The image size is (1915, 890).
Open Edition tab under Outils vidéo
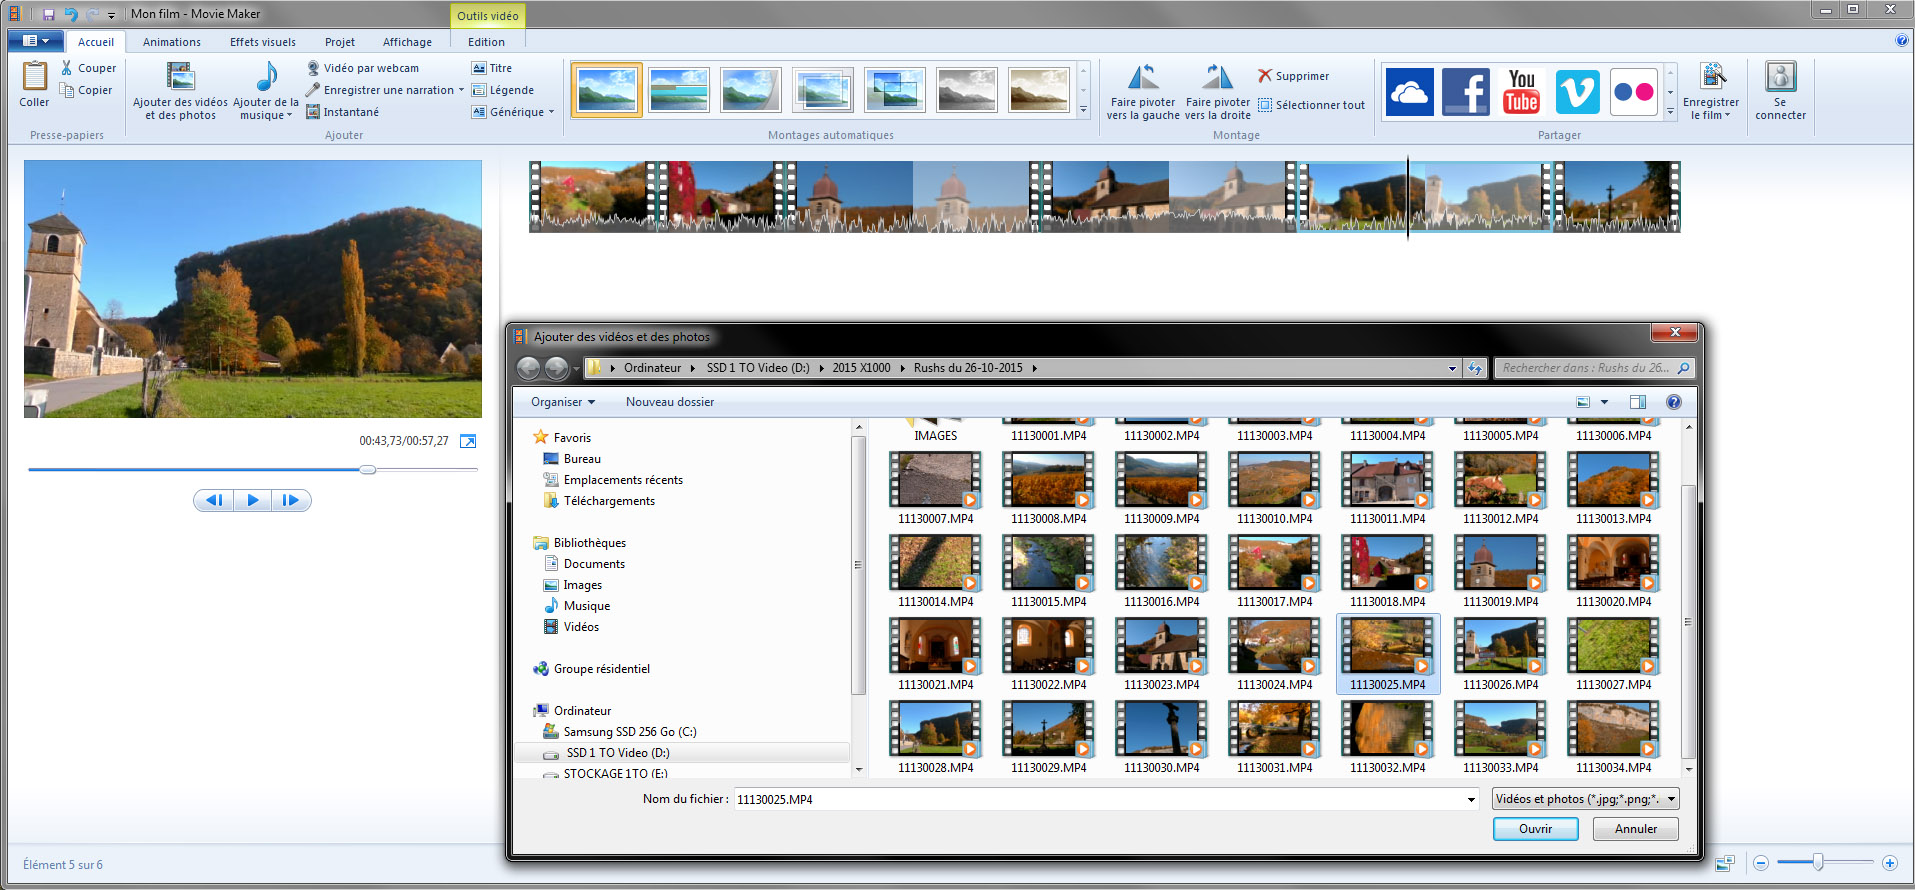(486, 42)
